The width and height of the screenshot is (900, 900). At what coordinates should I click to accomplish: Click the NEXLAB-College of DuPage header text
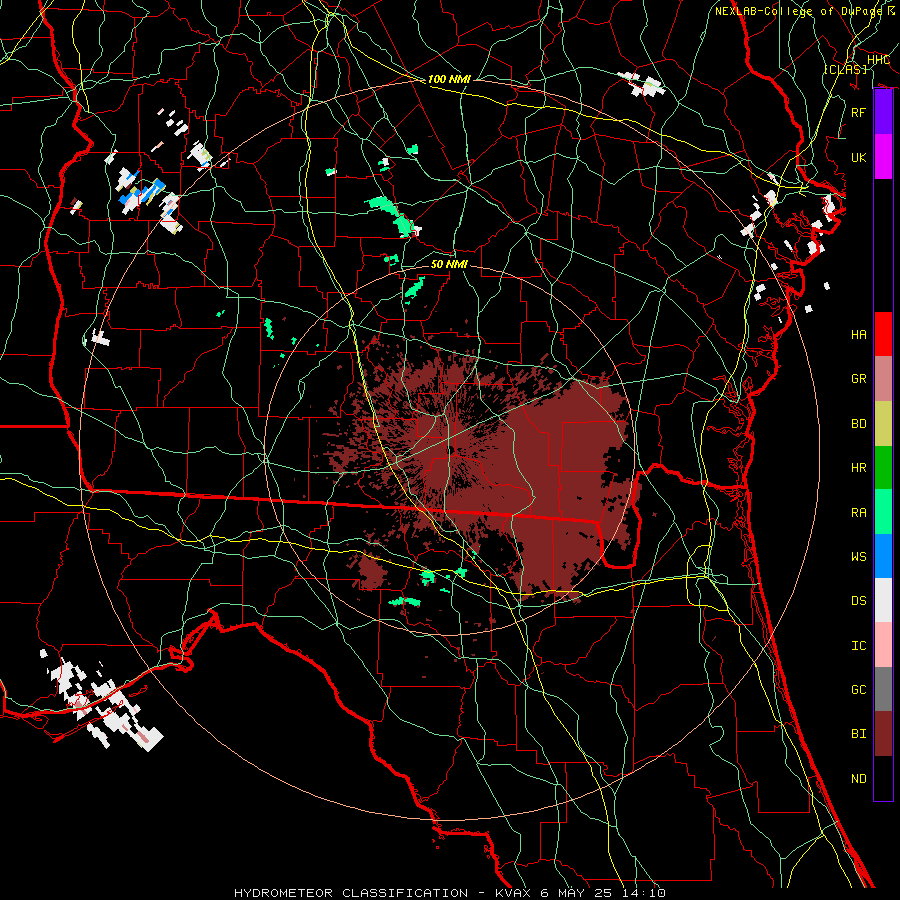[798, 11]
